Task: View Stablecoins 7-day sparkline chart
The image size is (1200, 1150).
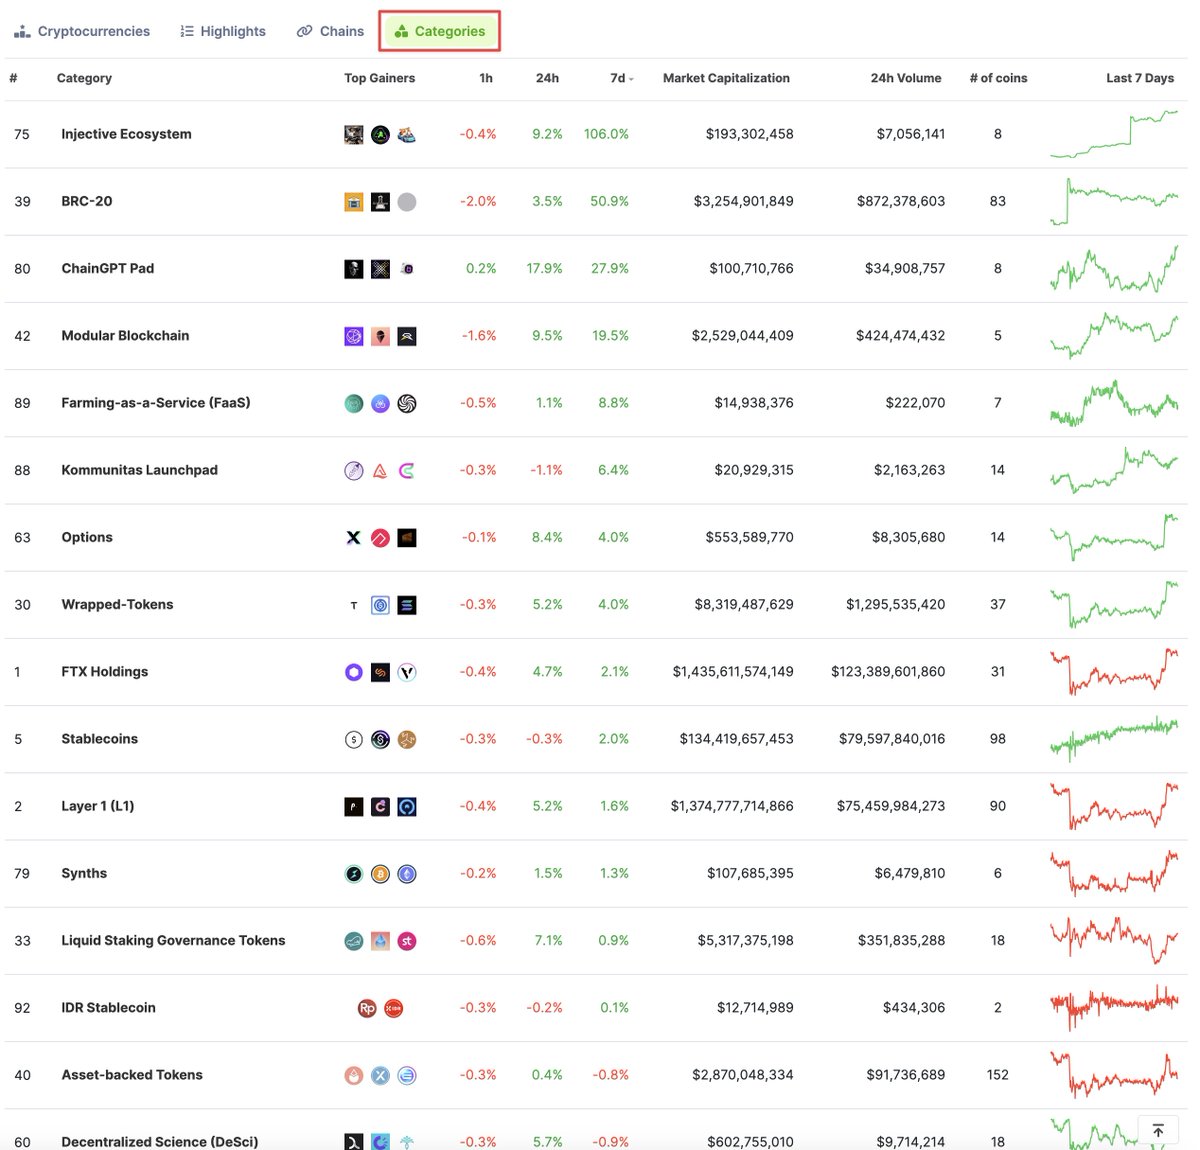Action: click(1114, 739)
